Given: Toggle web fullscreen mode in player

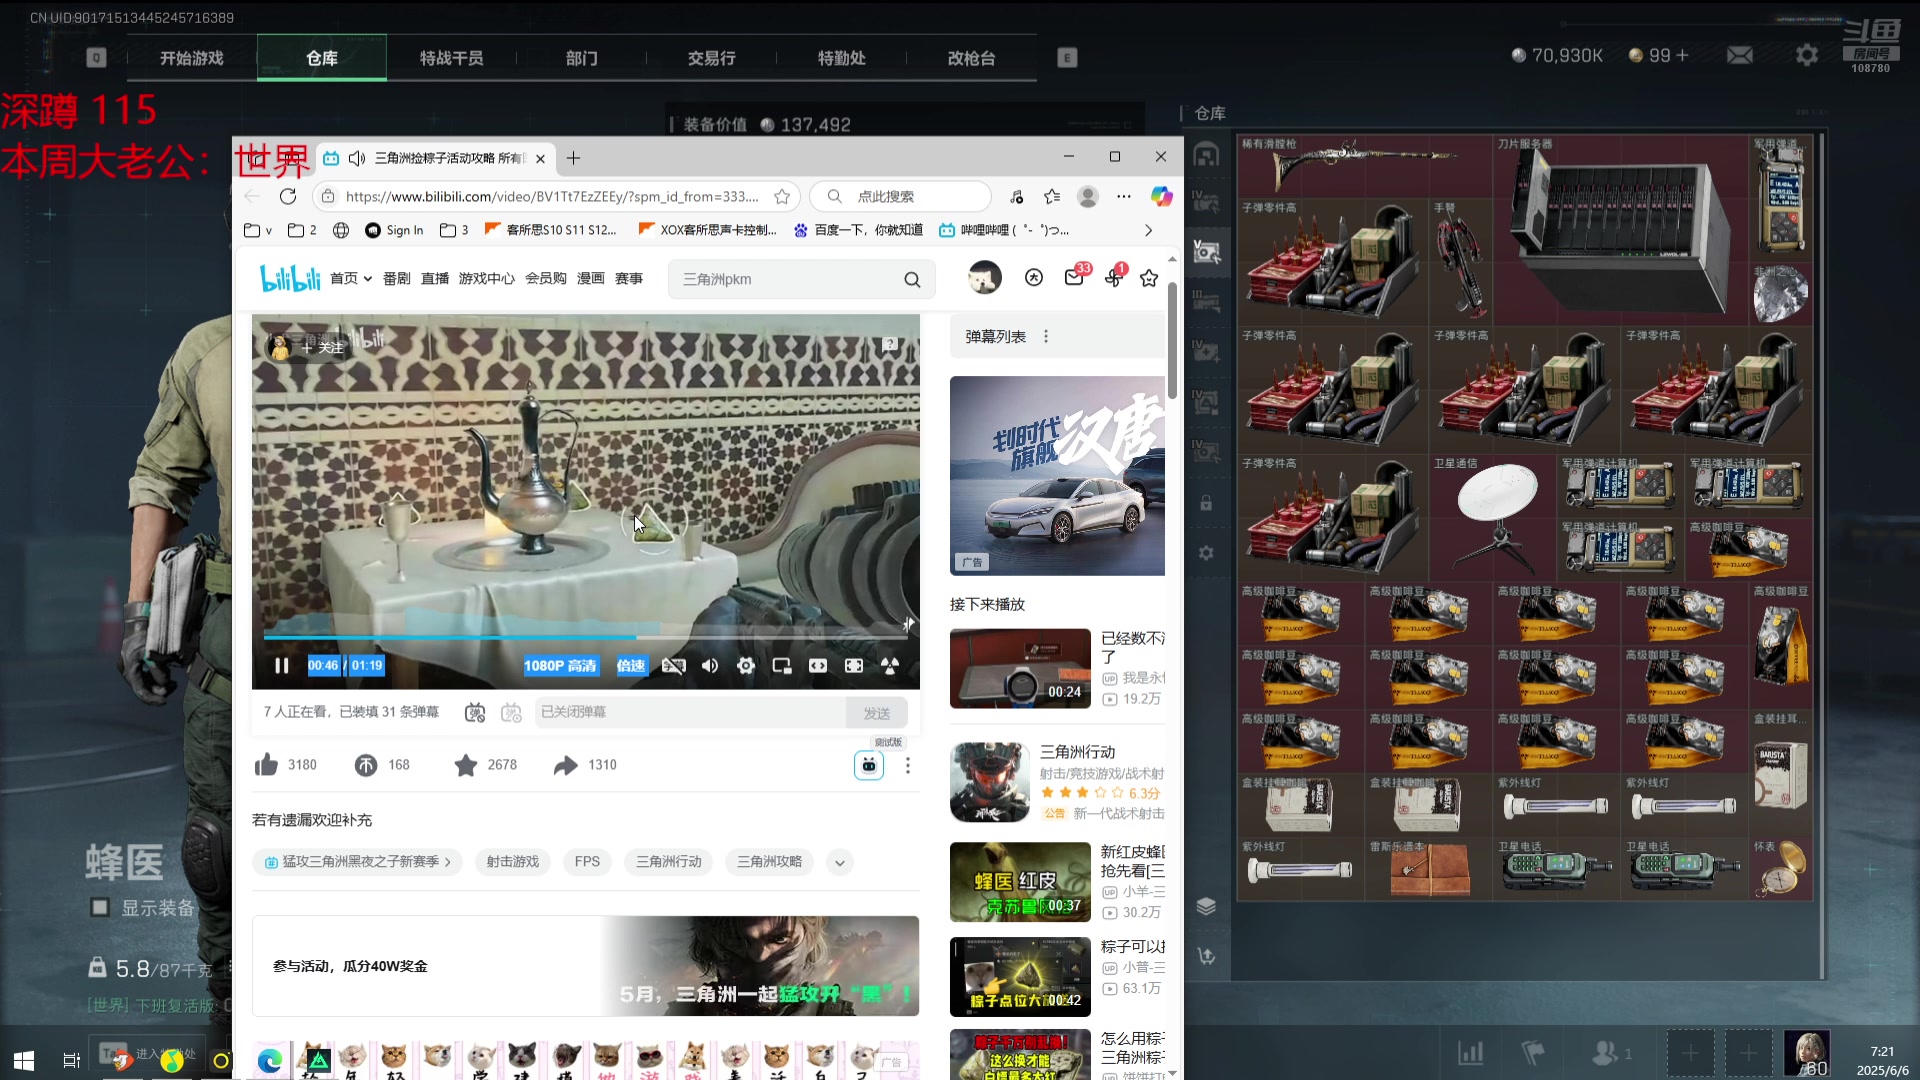Looking at the screenshot, I should [854, 666].
